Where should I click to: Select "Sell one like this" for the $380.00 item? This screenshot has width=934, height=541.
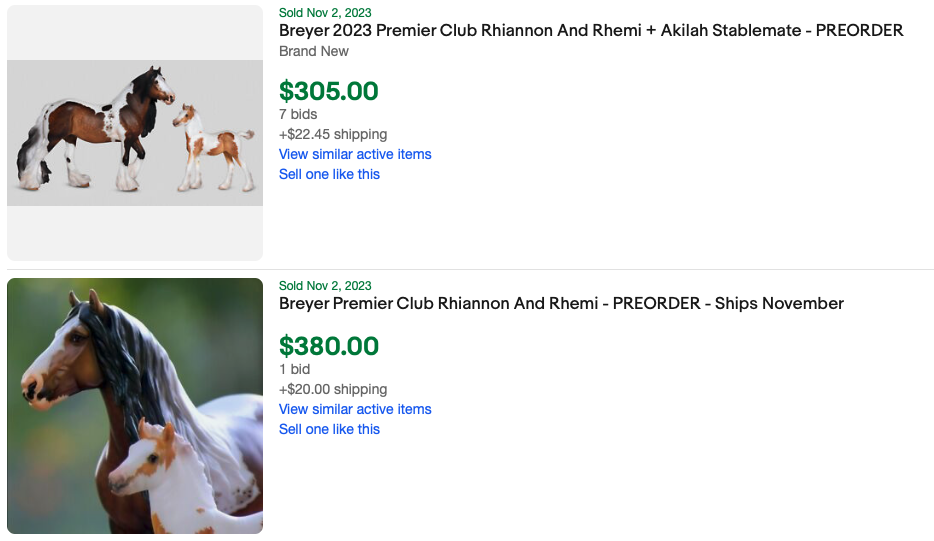[329, 429]
